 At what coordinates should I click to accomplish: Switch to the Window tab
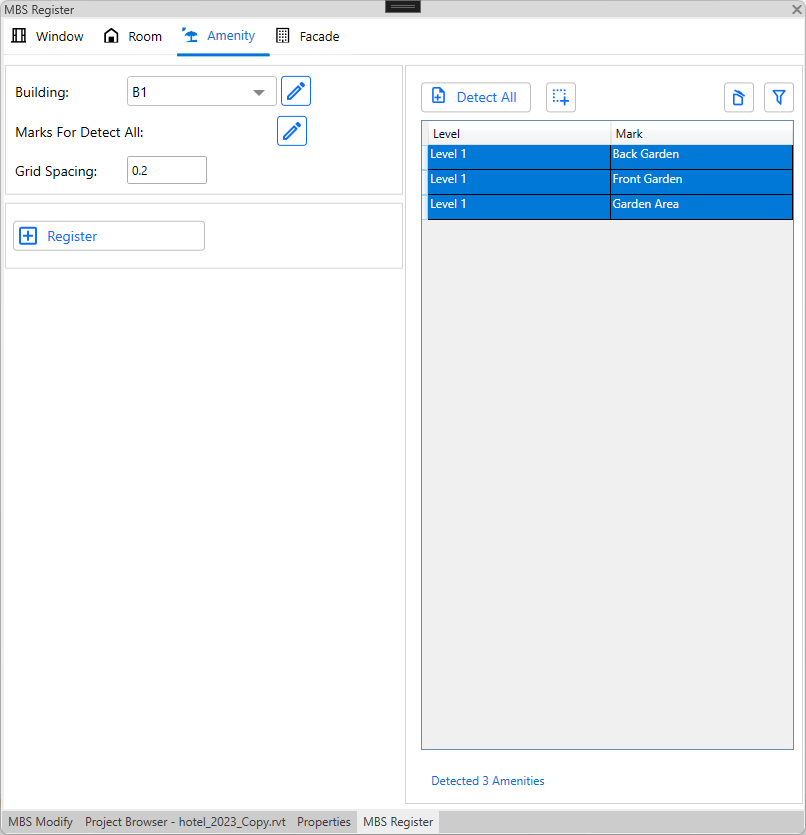pos(48,36)
